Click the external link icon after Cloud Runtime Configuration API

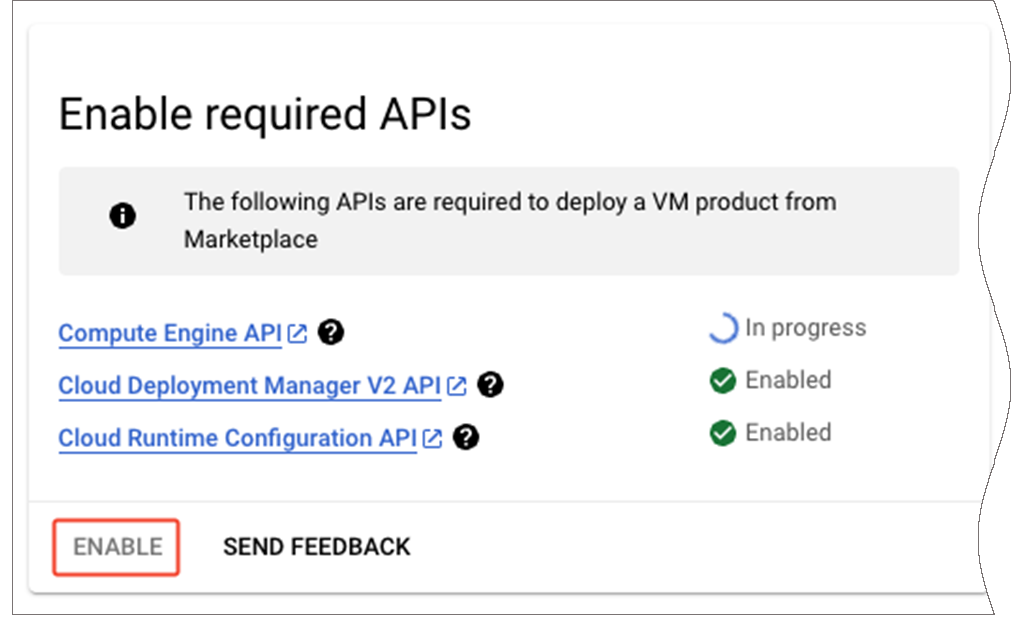[x=433, y=437]
